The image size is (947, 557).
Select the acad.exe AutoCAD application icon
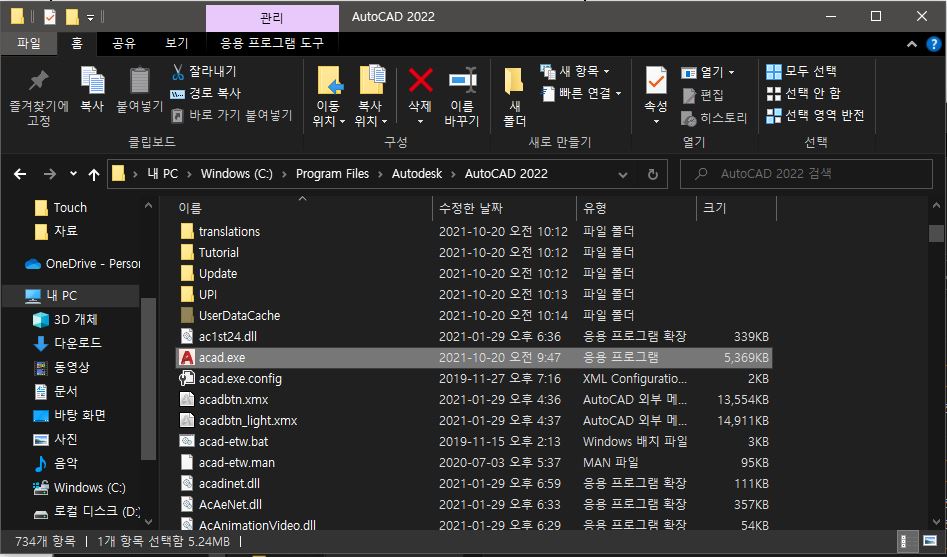(187, 358)
